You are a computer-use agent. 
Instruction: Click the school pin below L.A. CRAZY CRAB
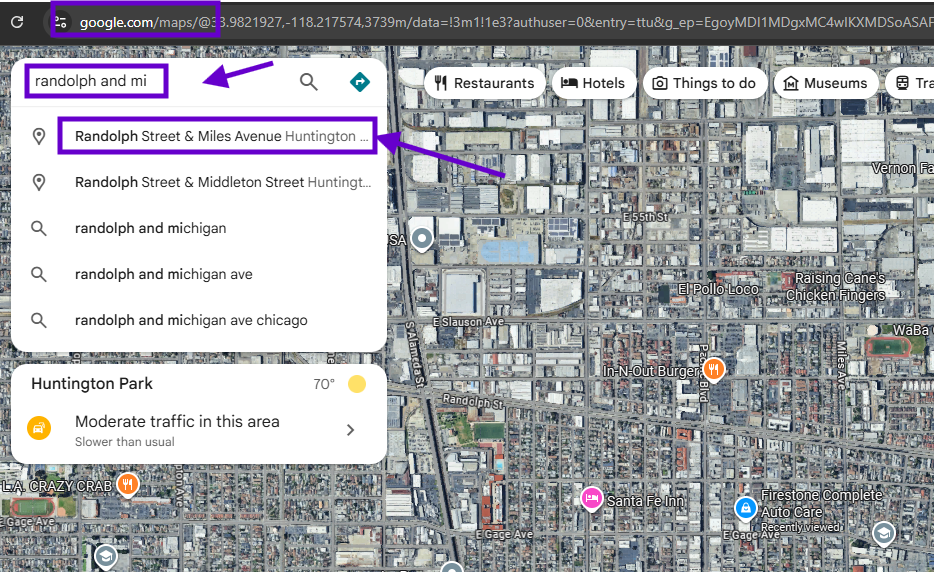(x=105, y=557)
